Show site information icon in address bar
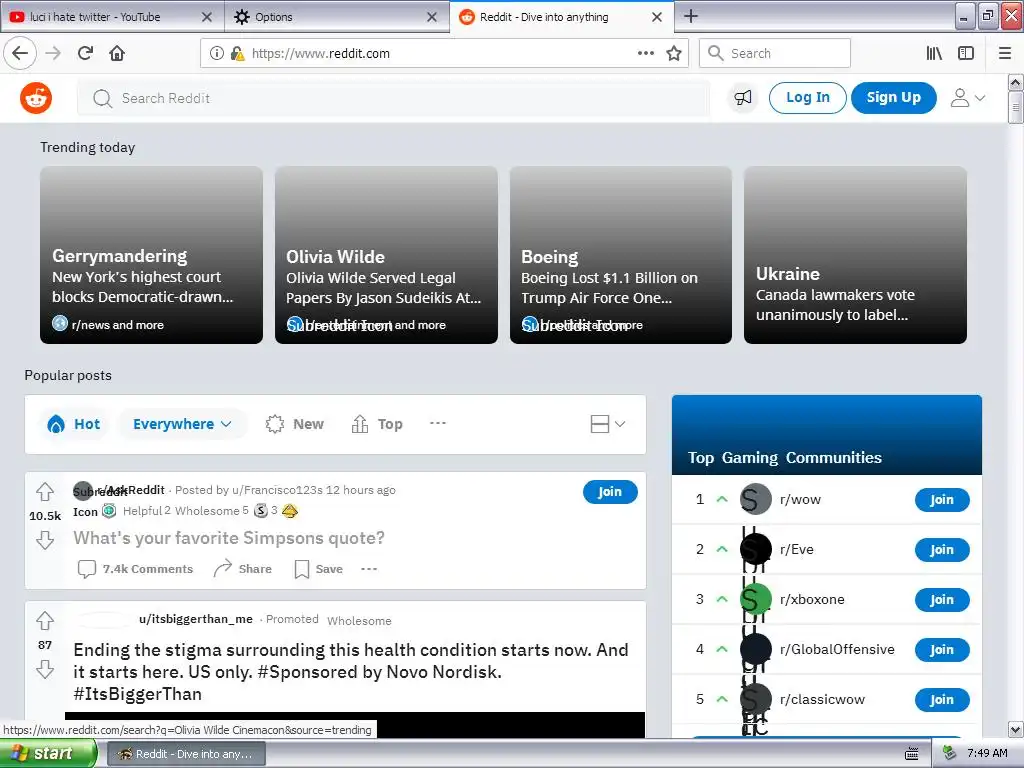1024x768 pixels. coord(216,54)
